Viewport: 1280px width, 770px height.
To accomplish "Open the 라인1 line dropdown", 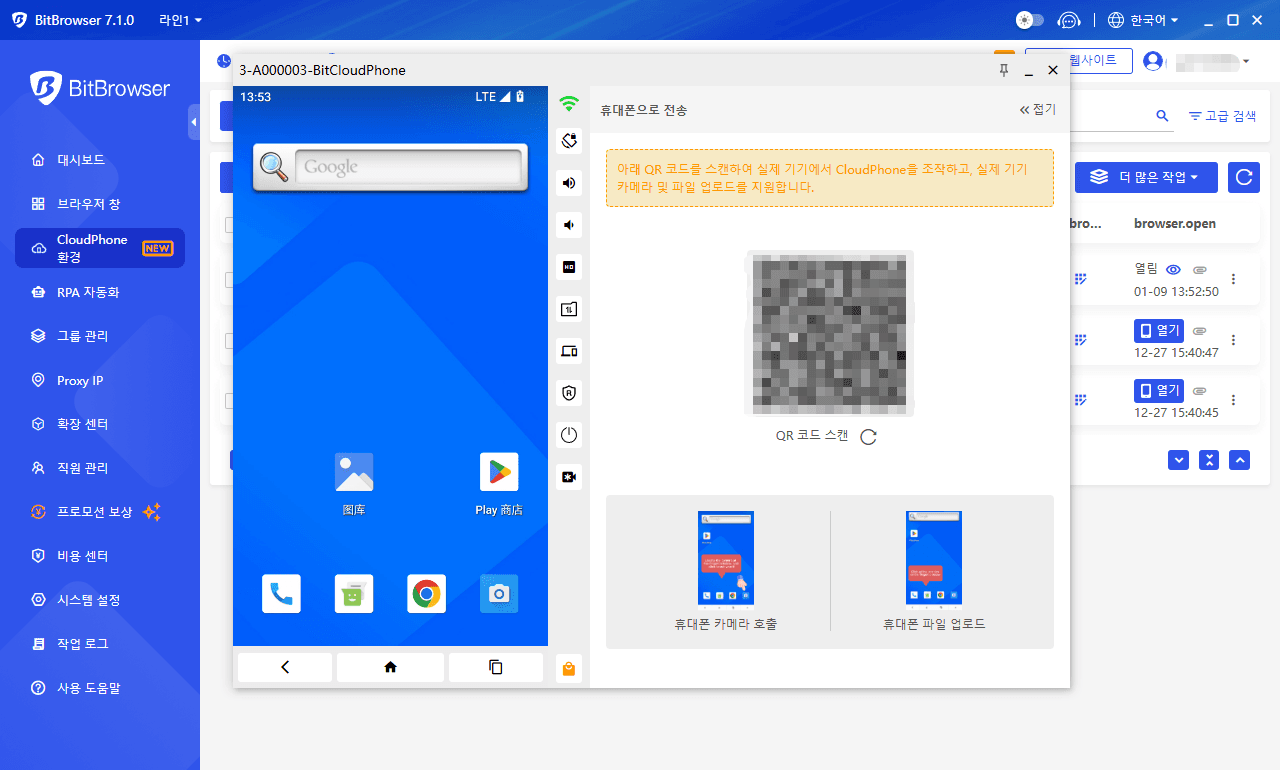I will [x=180, y=20].
